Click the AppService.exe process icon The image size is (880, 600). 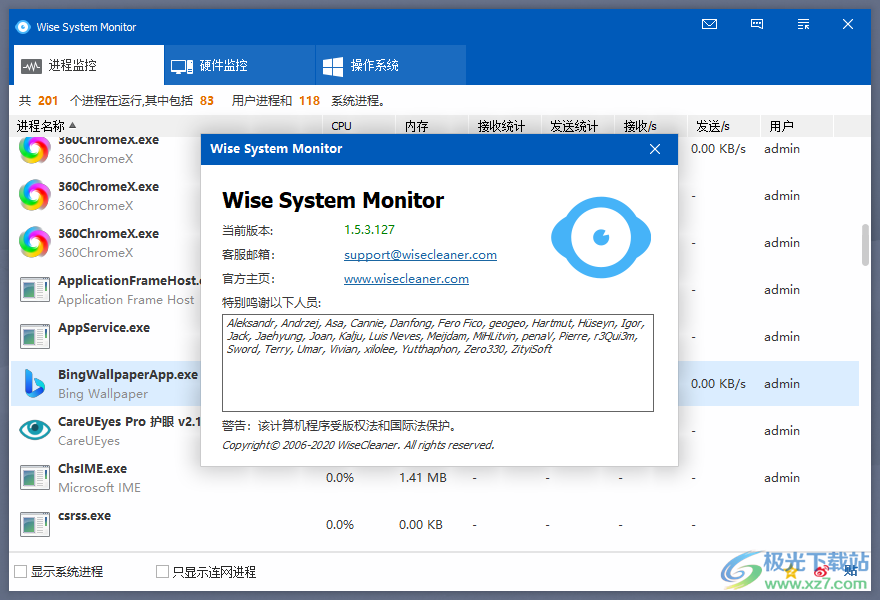pos(33,336)
